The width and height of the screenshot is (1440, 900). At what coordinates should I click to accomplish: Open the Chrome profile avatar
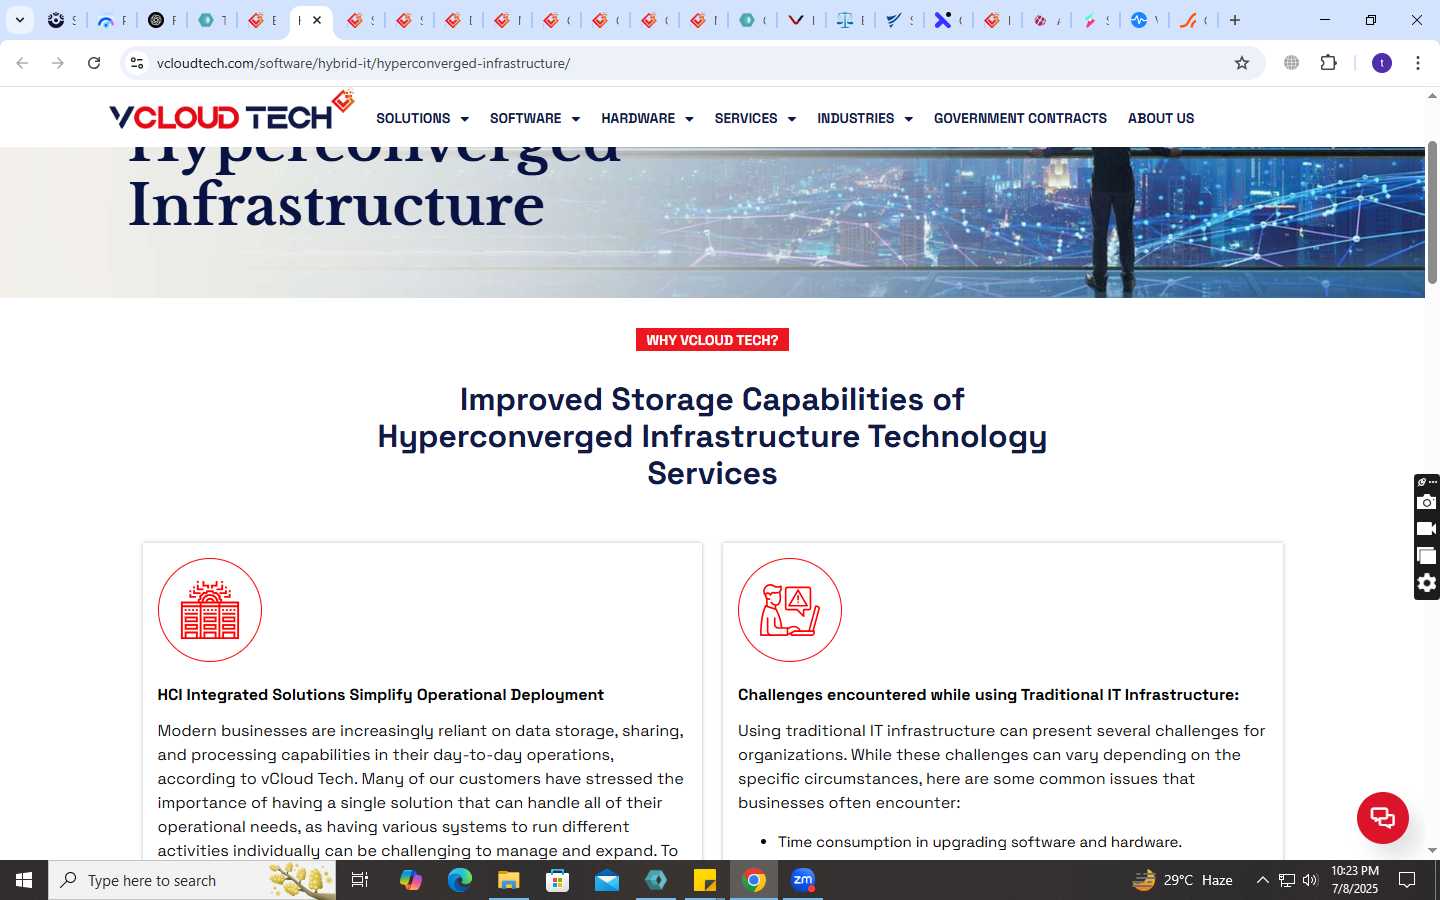point(1382,63)
